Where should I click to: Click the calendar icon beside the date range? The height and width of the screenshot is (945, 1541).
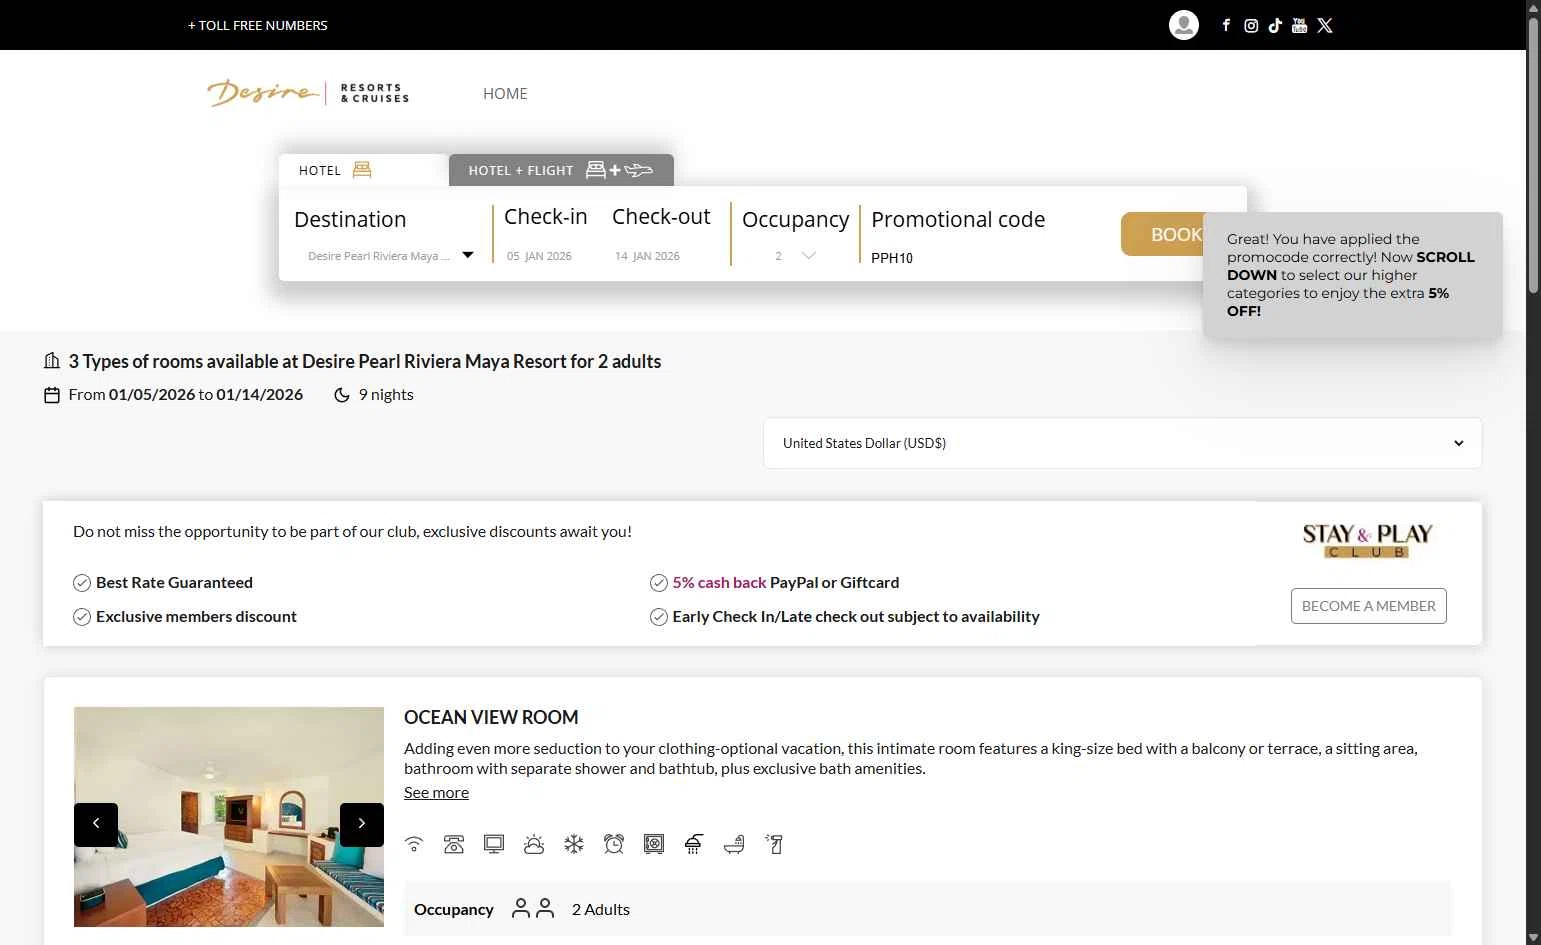[x=52, y=395]
